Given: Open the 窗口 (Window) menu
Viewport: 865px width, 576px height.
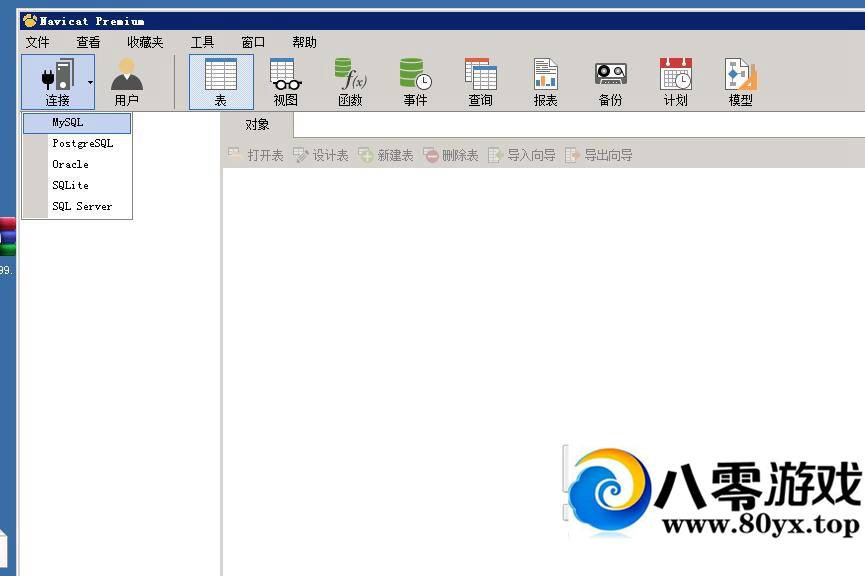Looking at the screenshot, I should [253, 42].
